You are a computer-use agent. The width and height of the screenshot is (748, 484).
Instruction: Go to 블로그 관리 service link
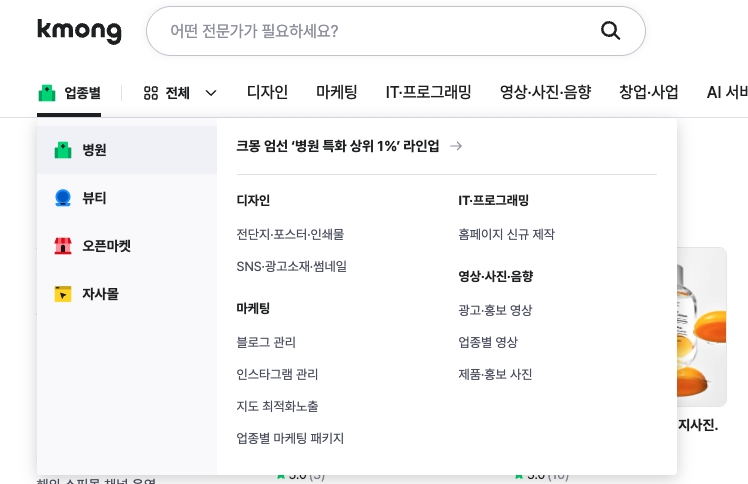(266, 342)
